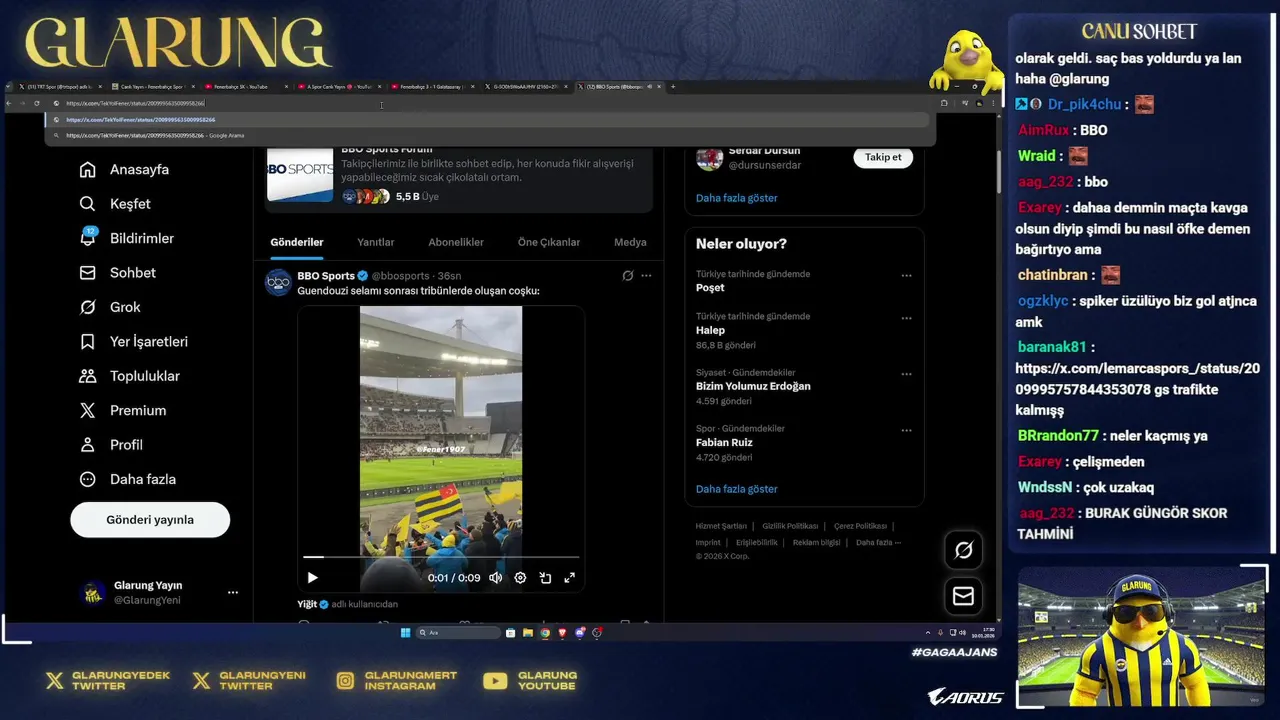Open Profil in the sidebar
The width and height of the screenshot is (1280, 720).
110,445
